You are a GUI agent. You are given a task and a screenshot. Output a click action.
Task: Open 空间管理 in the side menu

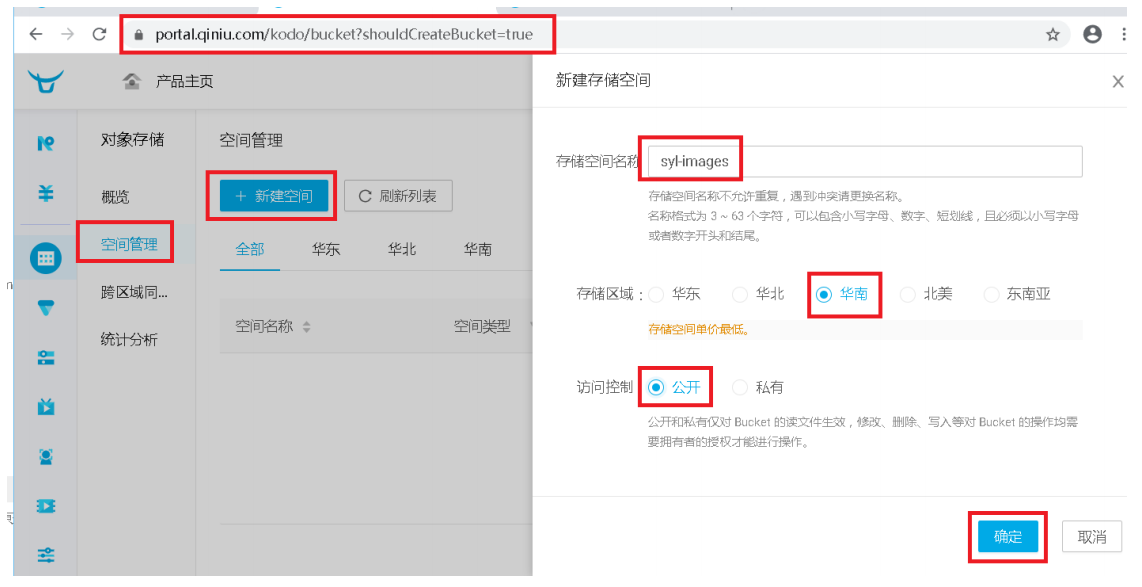coord(129,244)
